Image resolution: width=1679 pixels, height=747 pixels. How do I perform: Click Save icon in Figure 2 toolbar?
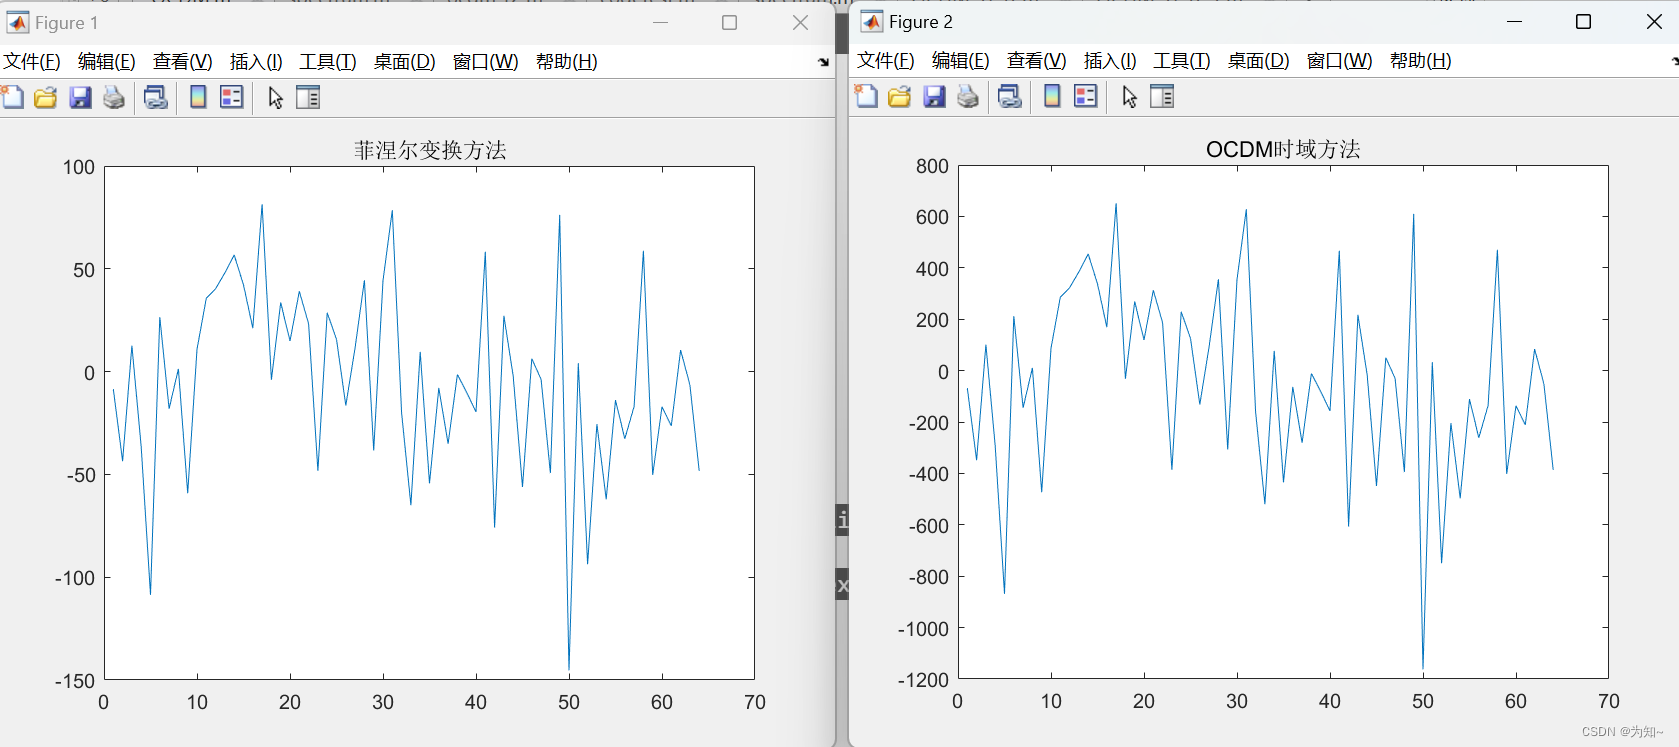934,96
